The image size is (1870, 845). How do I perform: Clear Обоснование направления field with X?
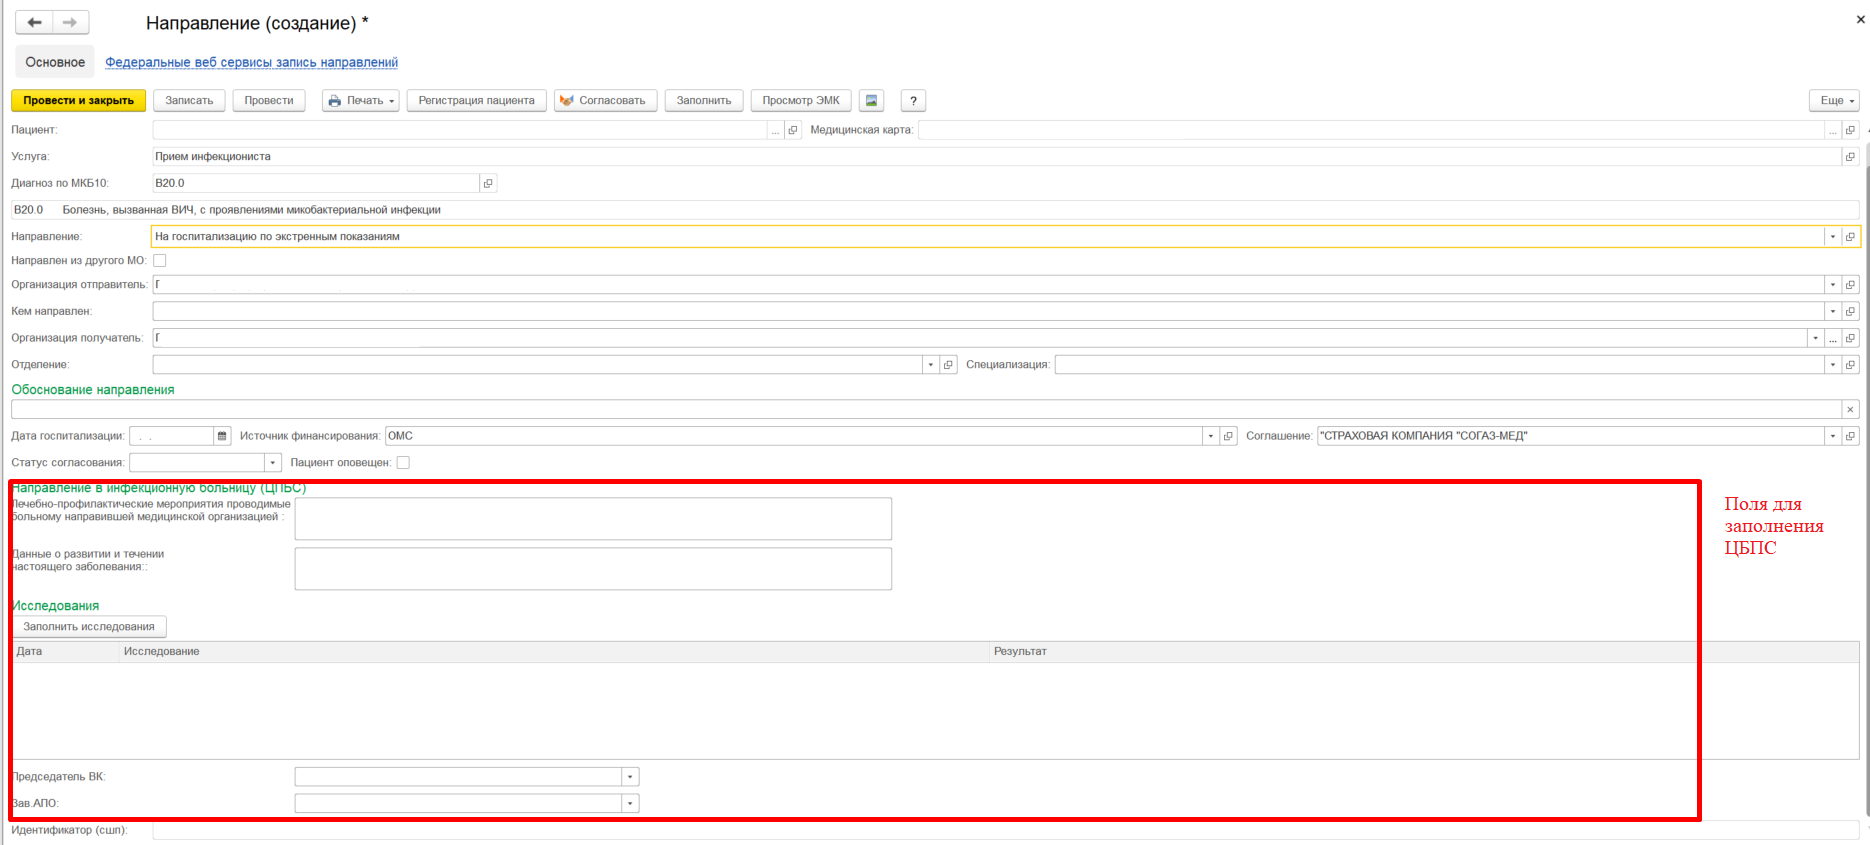click(1850, 410)
